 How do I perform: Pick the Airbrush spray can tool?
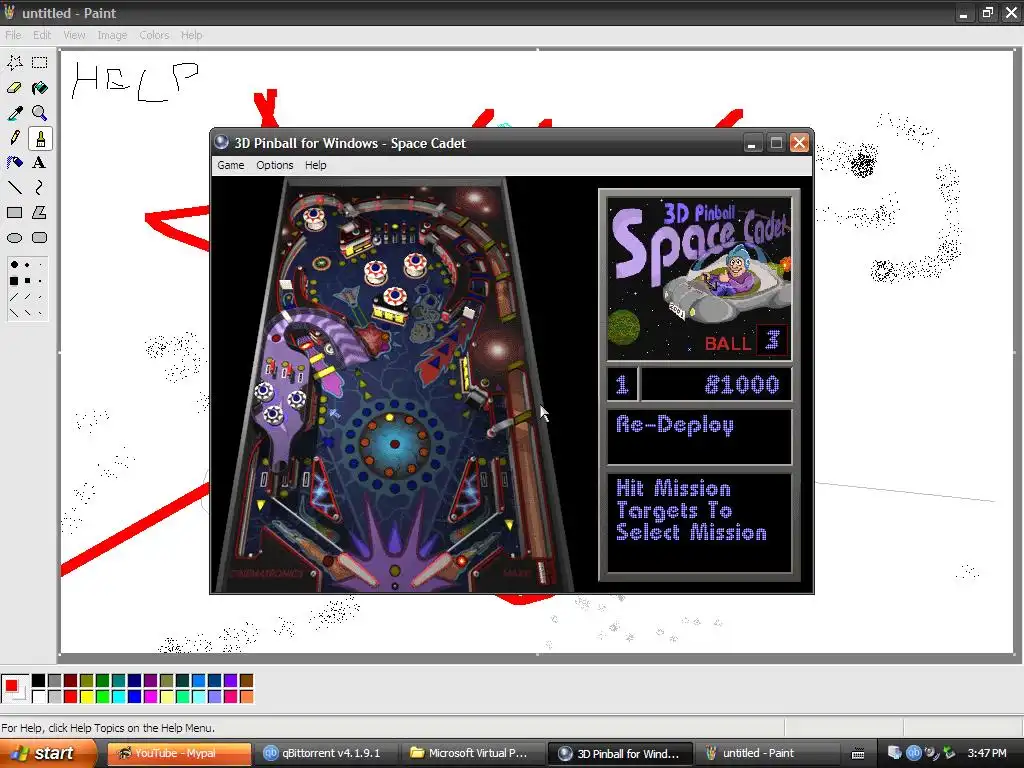click(14, 163)
